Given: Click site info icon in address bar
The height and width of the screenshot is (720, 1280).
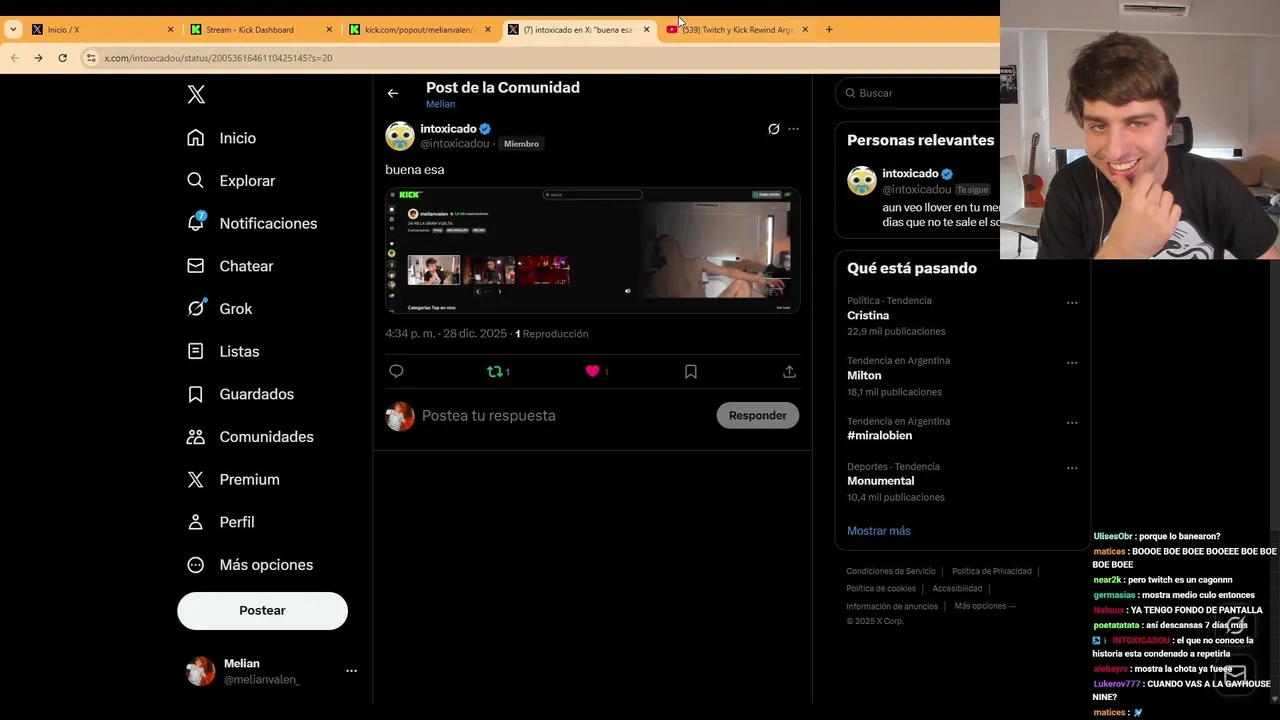Looking at the screenshot, I should click(x=91, y=58).
